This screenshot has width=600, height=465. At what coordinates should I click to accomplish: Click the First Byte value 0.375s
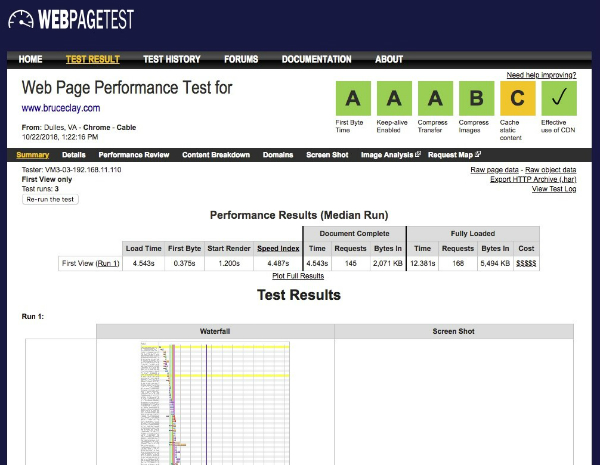pyautogui.click(x=184, y=263)
